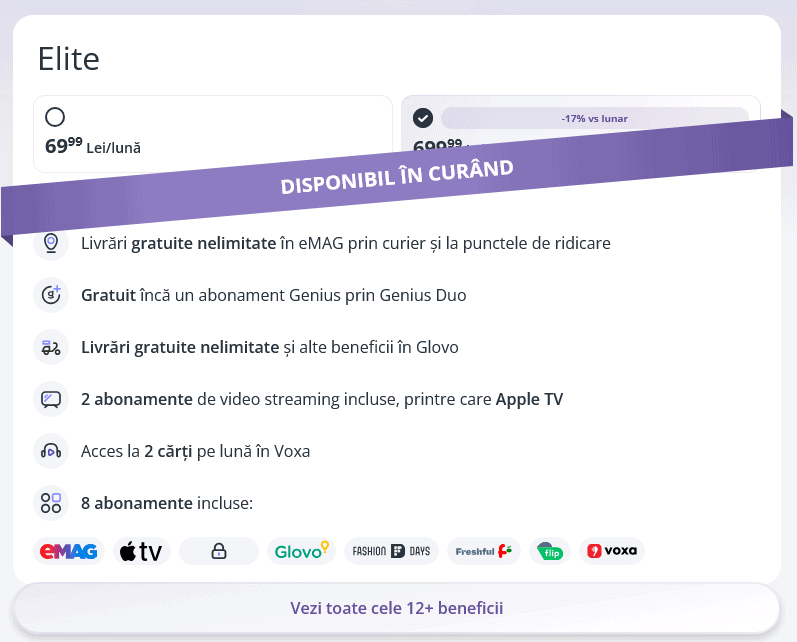
Task: Click the locked subscription padlock badge
Action: [x=219, y=551]
